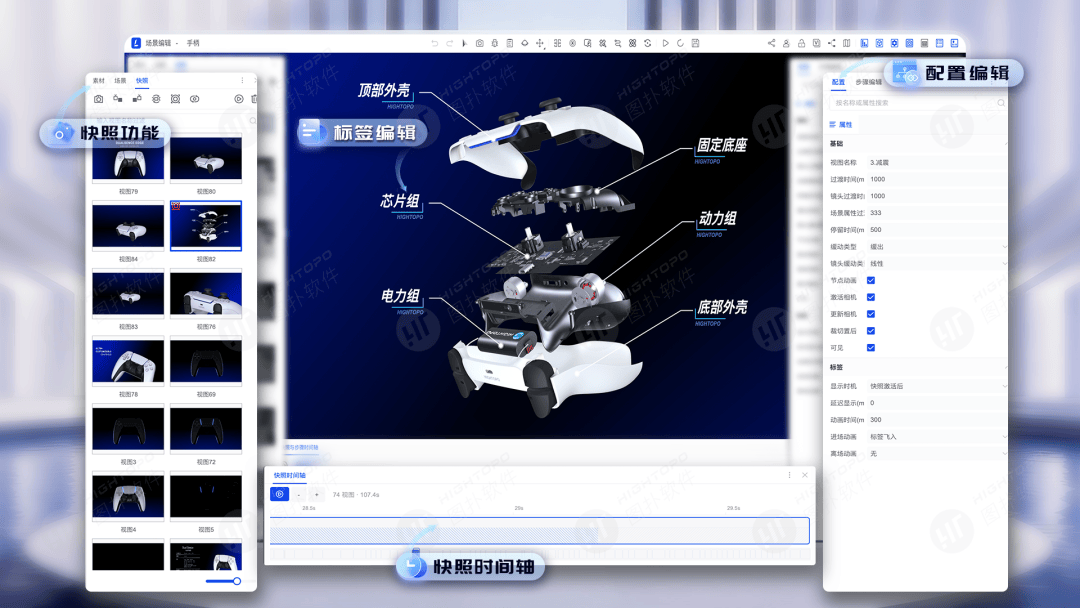Take snapshot with camera icon in snapshot panel
Image resolution: width=1080 pixels, height=608 pixels.
click(98, 99)
